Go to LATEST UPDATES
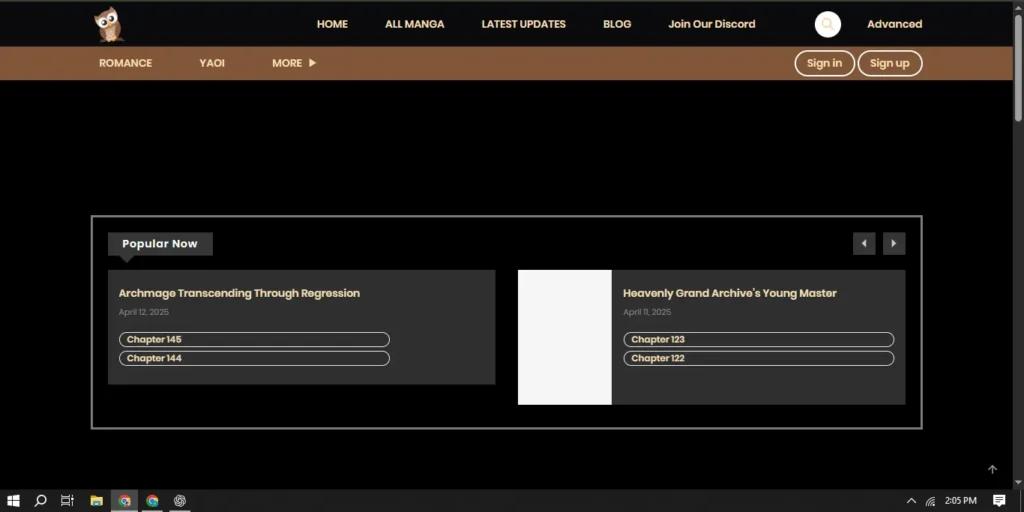The height and width of the screenshot is (512, 1024). pos(523,24)
